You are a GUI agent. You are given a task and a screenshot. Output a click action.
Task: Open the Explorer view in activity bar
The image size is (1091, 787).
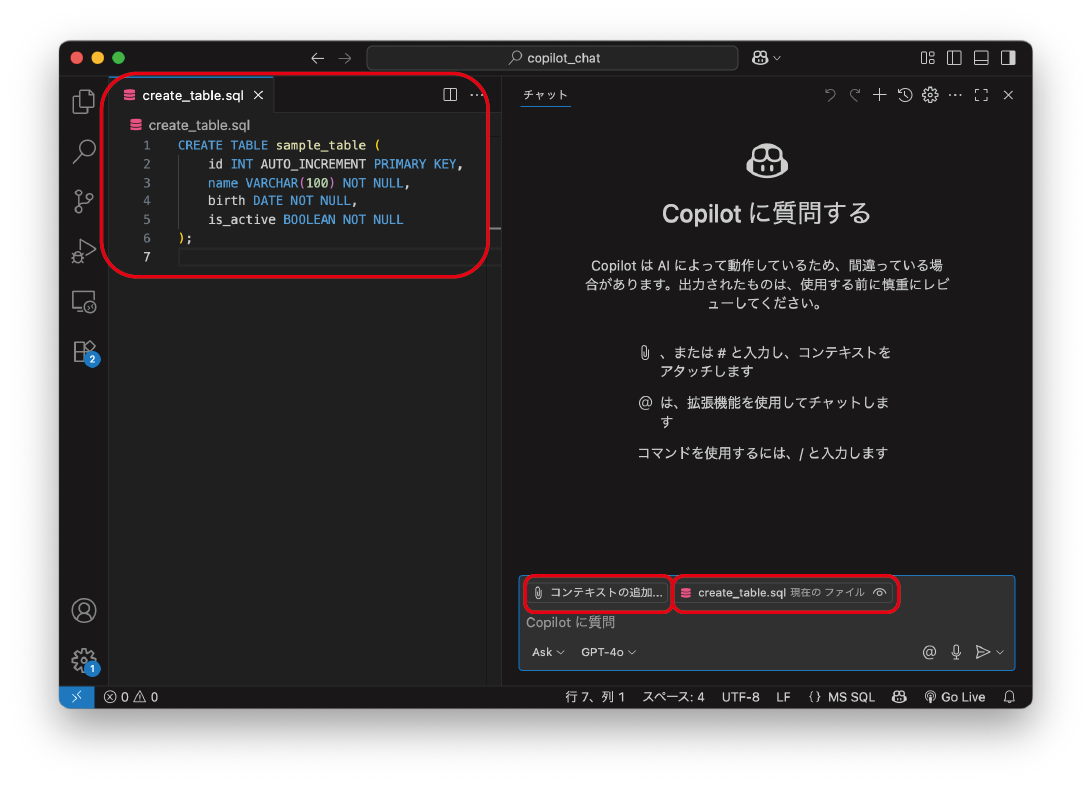tap(83, 102)
